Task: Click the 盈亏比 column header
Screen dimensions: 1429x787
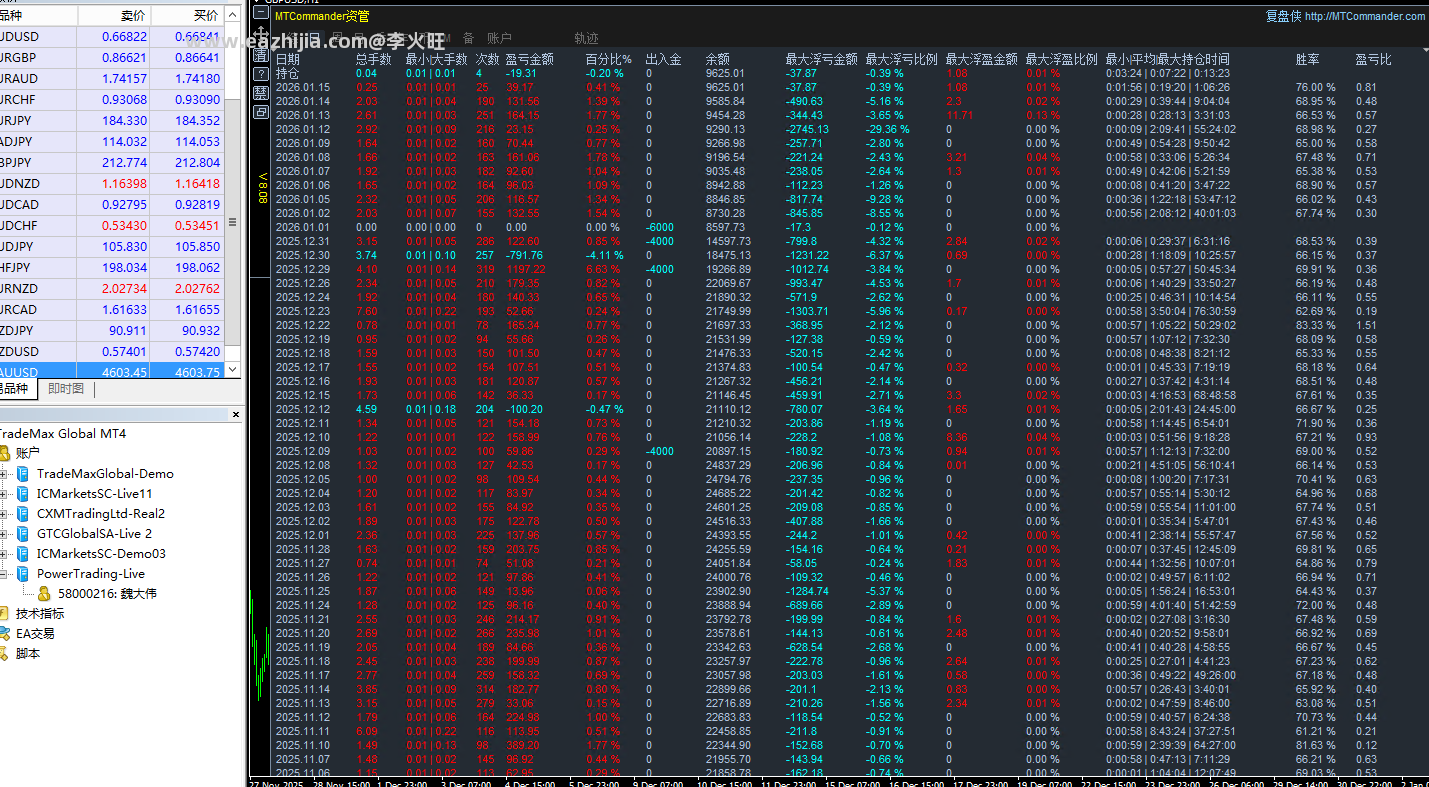Action: [1373, 59]
